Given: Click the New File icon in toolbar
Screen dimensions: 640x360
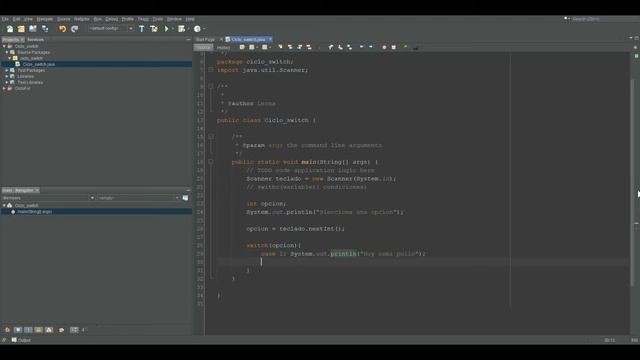Looking at the screenshot, I should pyautogui.click(x=10, y=29).
